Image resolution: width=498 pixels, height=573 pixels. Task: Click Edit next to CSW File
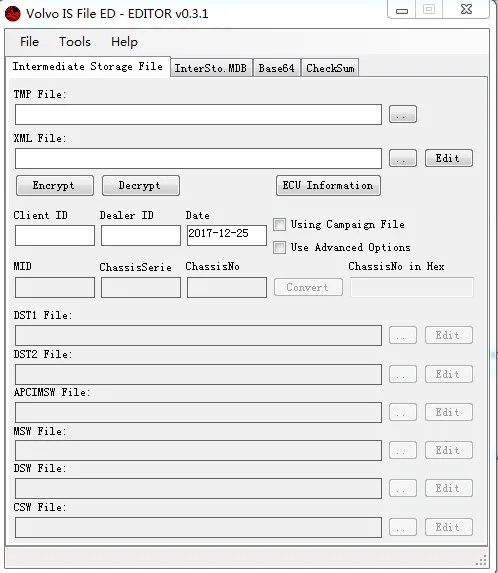[449, 527]
